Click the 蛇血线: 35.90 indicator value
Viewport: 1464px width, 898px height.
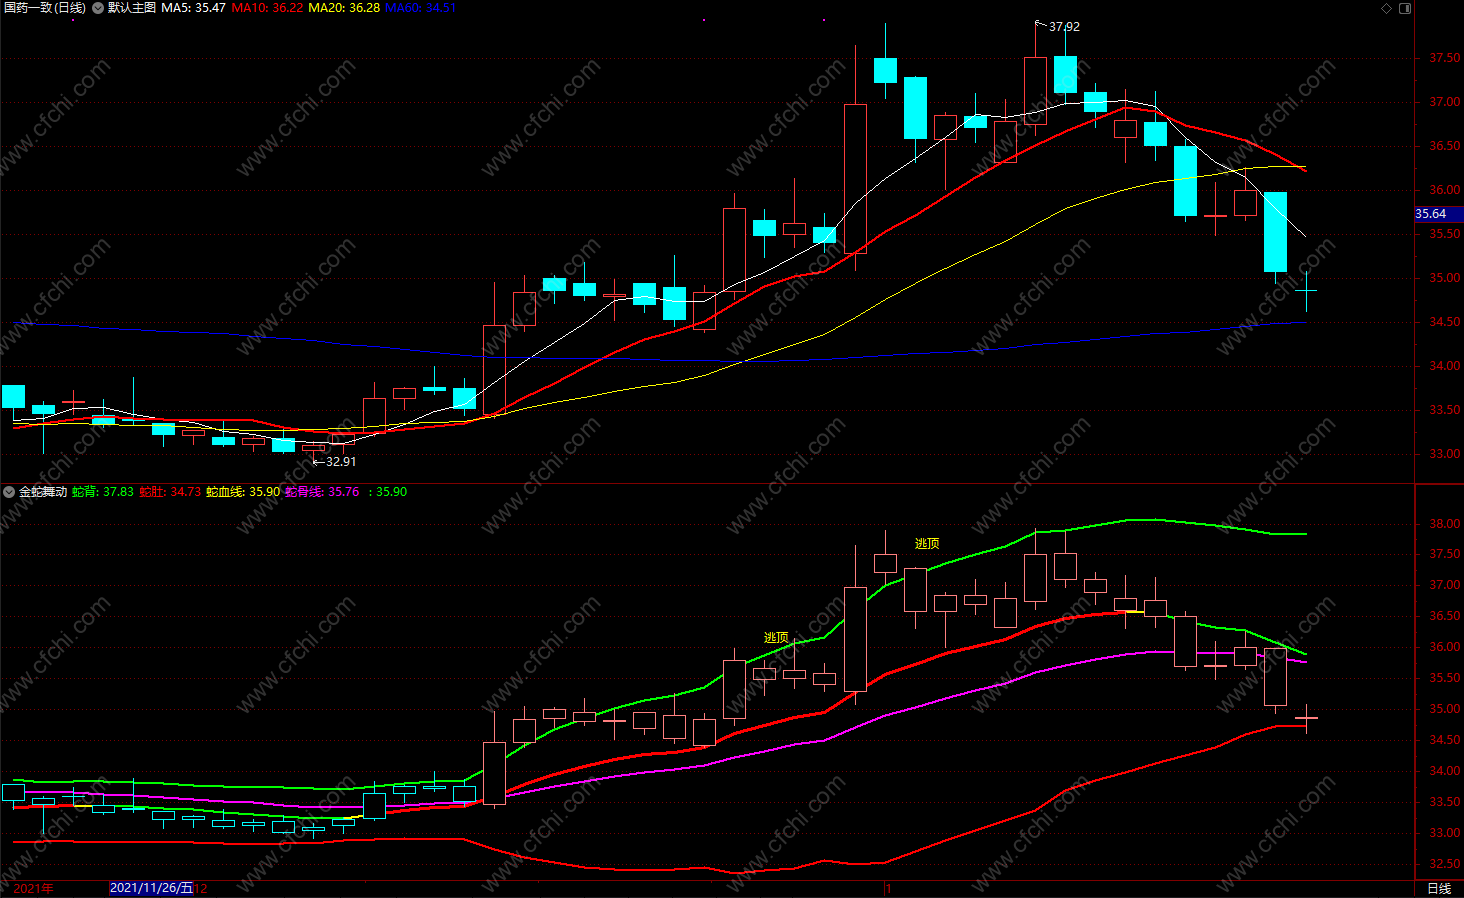click(243, 492)
